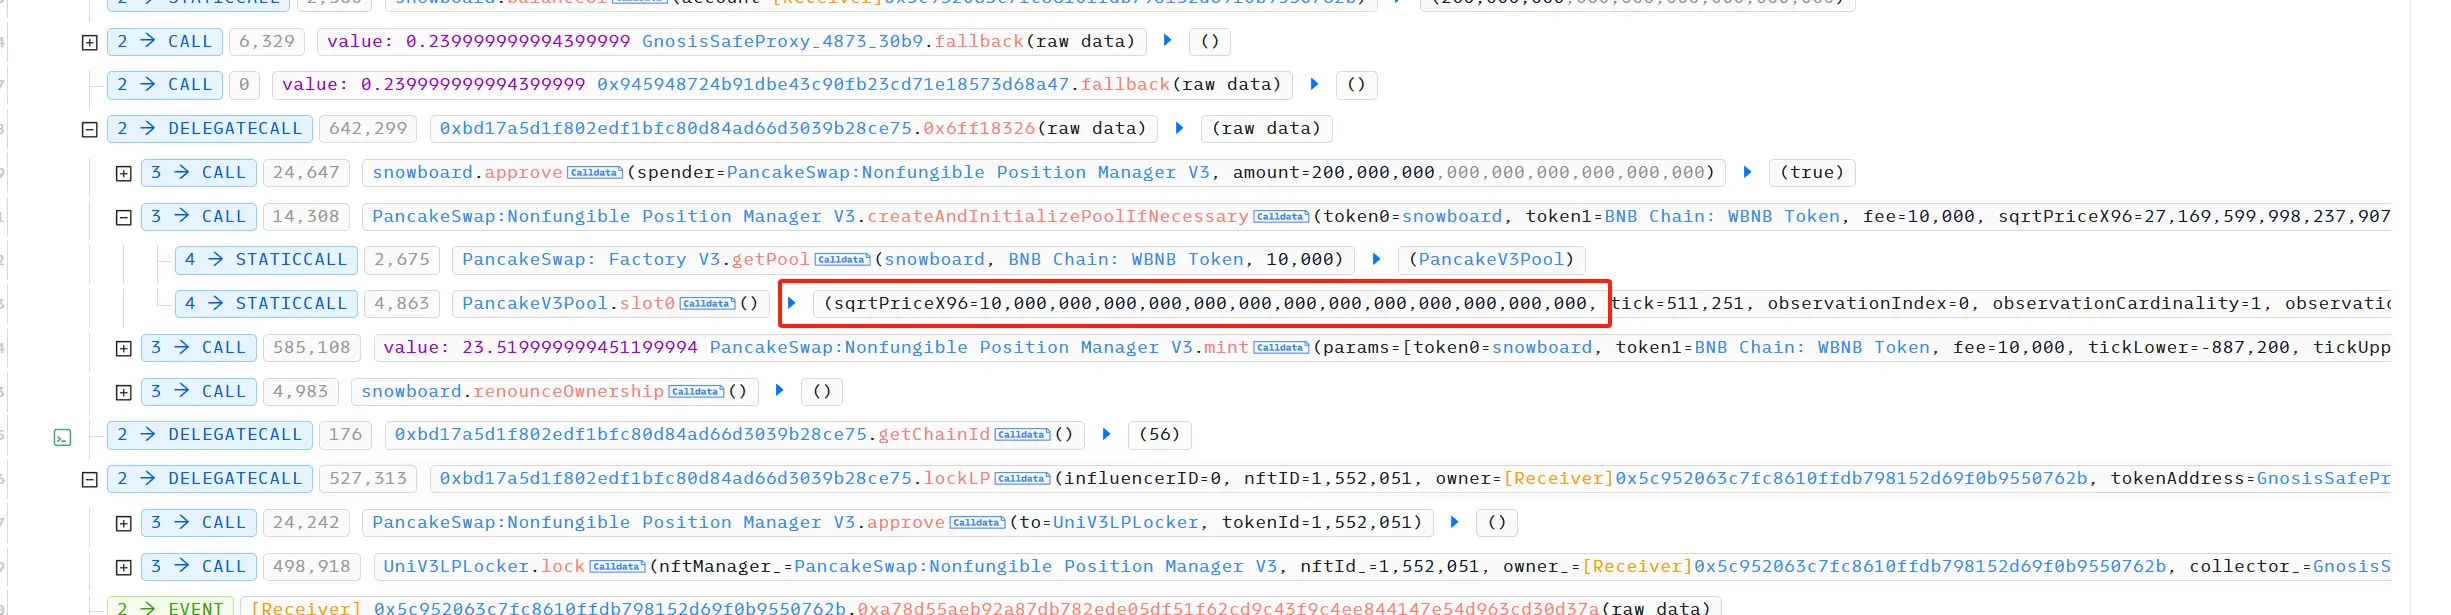Open Calldata icon next to renounceOwnership

[x=696, y=392]
